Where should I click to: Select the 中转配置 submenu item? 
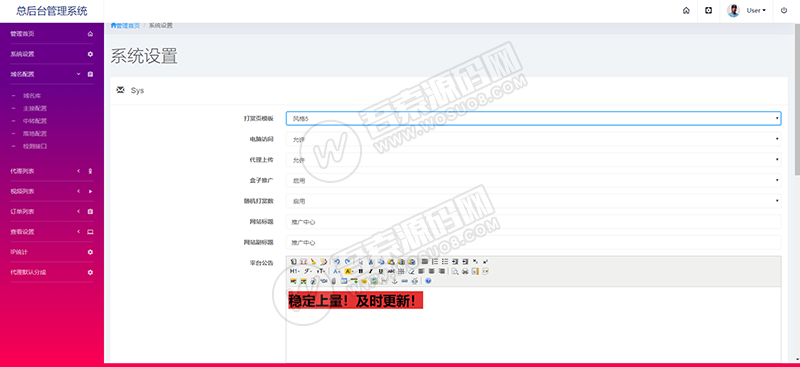(x=35, y=121)
